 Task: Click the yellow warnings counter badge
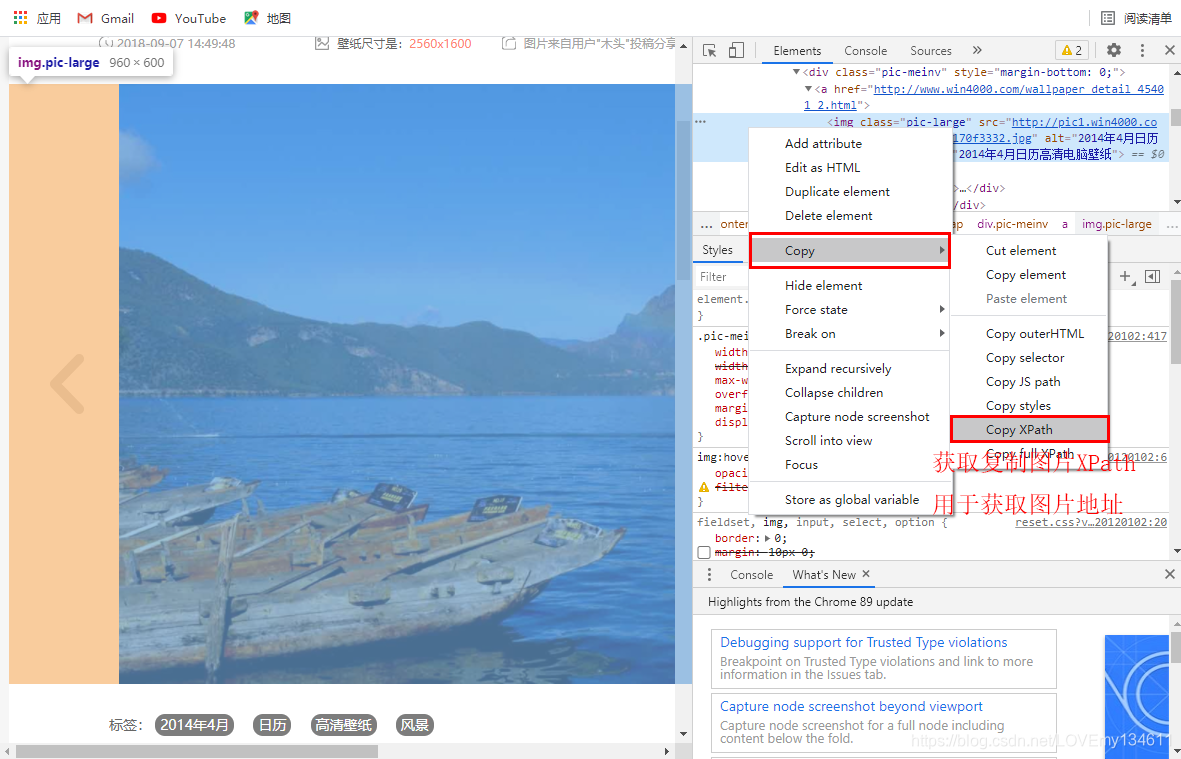(1071, 50)
